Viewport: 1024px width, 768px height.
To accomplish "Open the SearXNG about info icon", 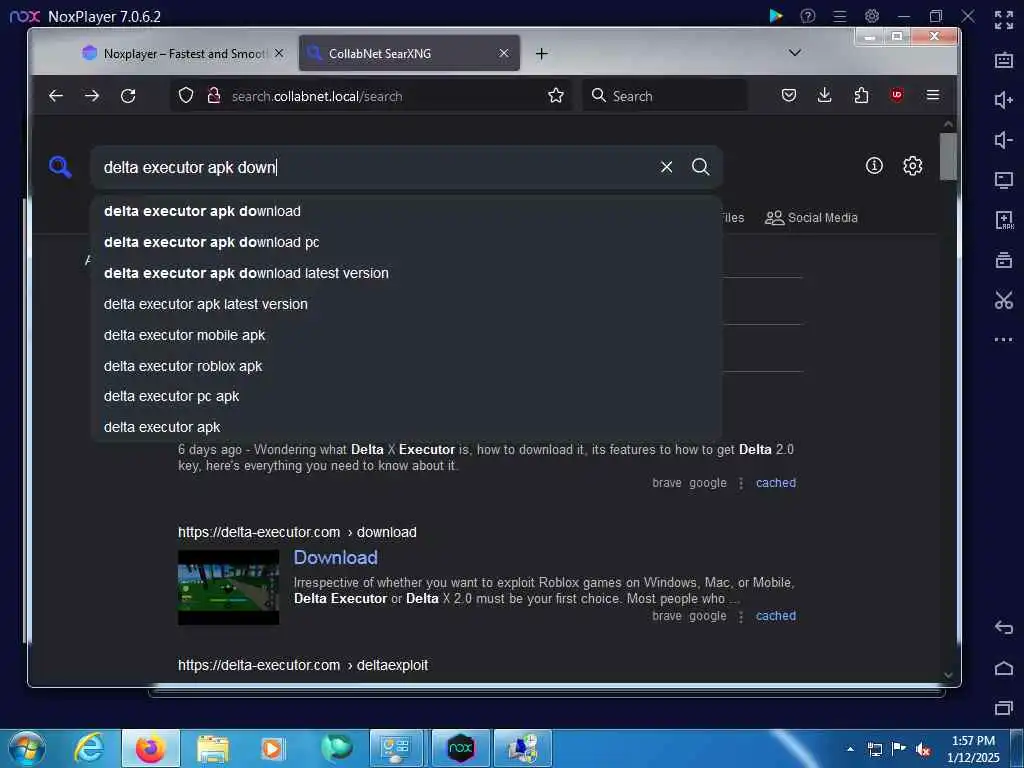I will tap(874, 166).
